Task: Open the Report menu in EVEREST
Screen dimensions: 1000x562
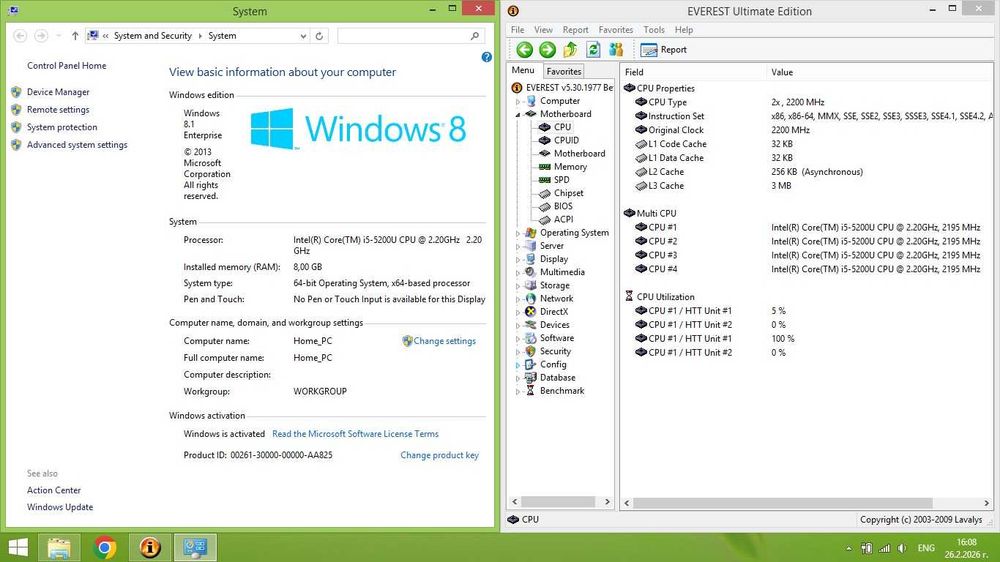Action: [x=575, y=29]
